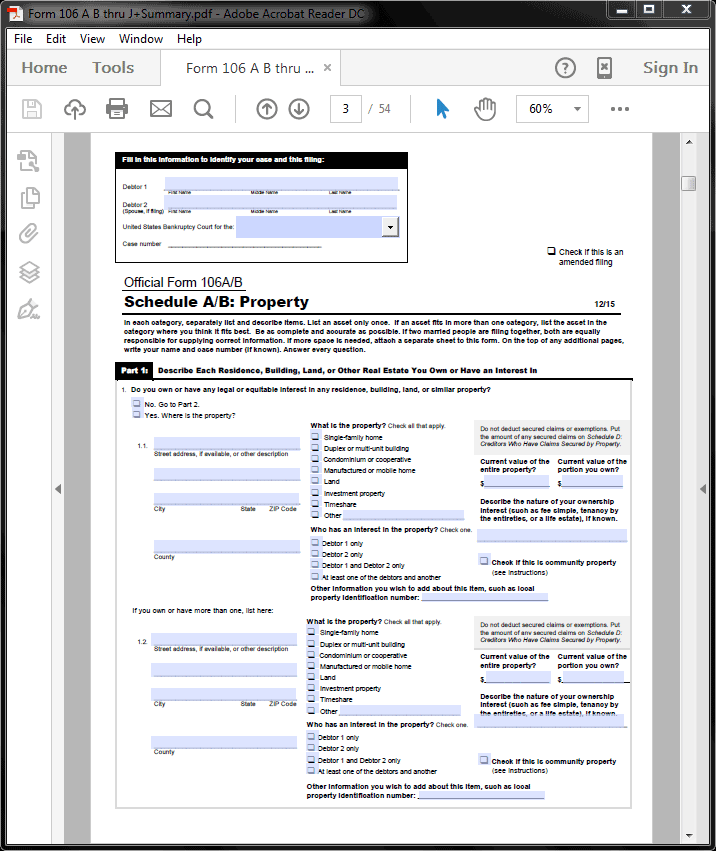Viewport: 716px width, 851px height.
Task: Click the cloud upload icon
Action: pyautogui.click(x=74, y=109)
